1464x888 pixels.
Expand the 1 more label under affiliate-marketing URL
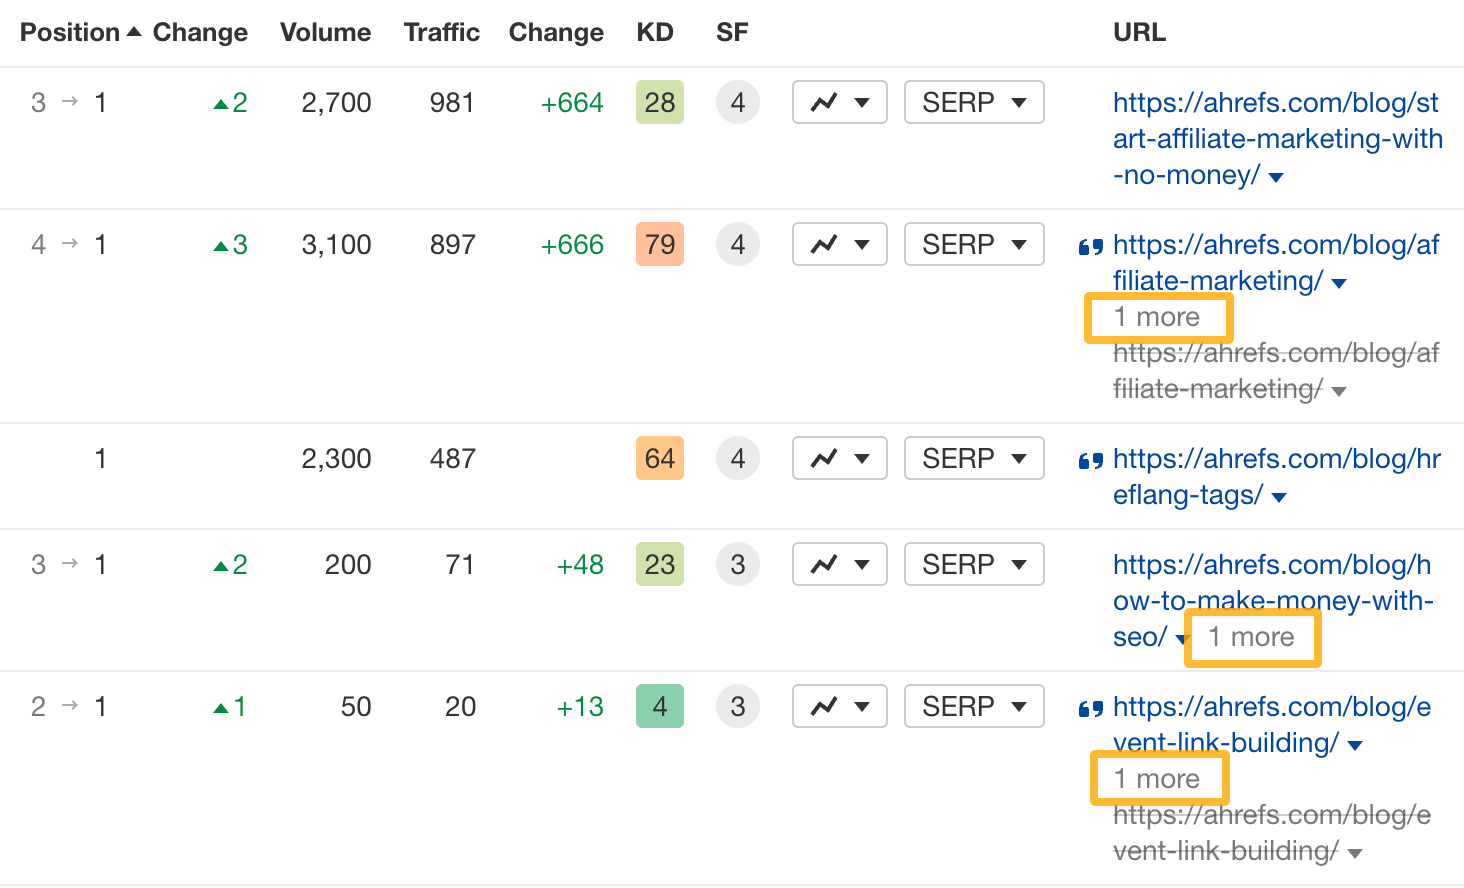click(x=1158, y=317)
